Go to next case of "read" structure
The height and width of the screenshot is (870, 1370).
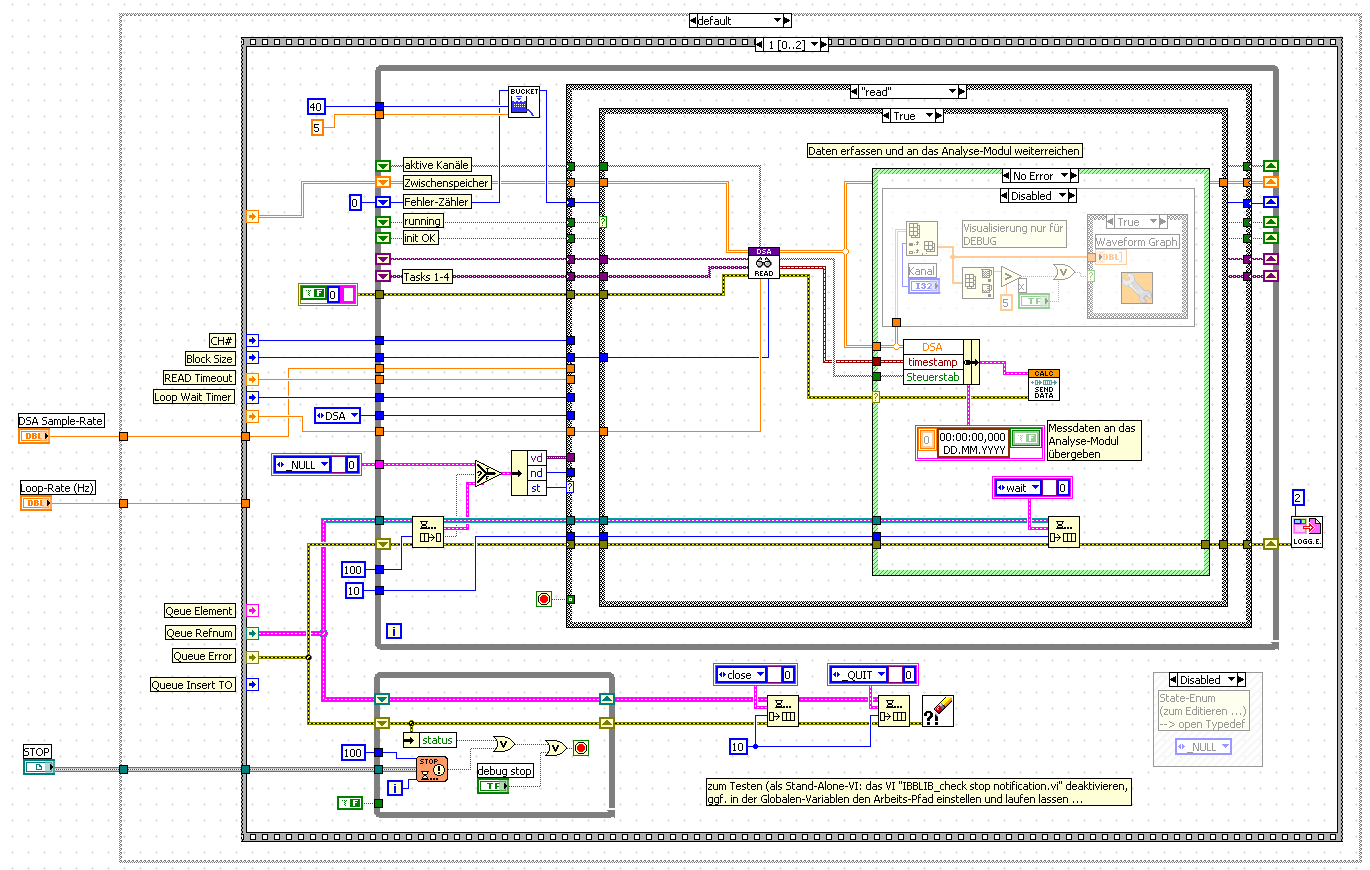pyautogui.click(x=962, y=92)
